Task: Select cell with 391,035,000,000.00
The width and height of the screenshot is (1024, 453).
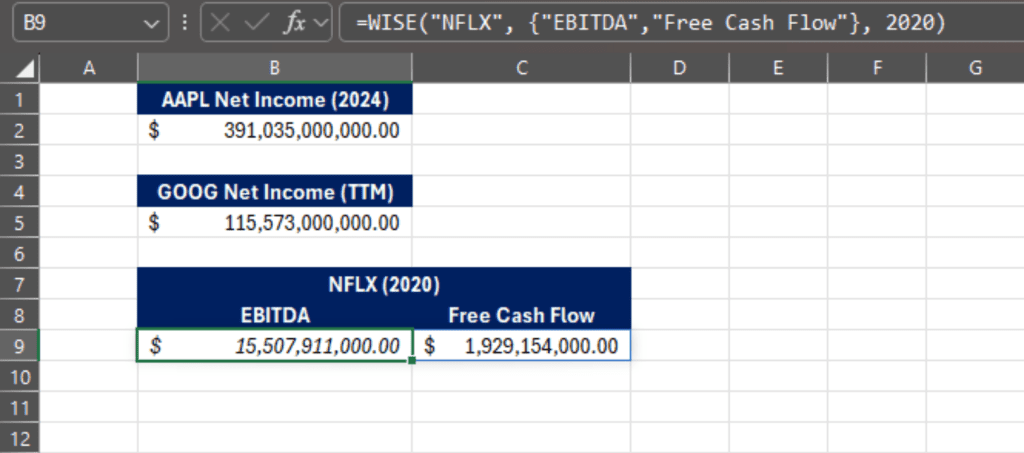Action: (275, 130)
